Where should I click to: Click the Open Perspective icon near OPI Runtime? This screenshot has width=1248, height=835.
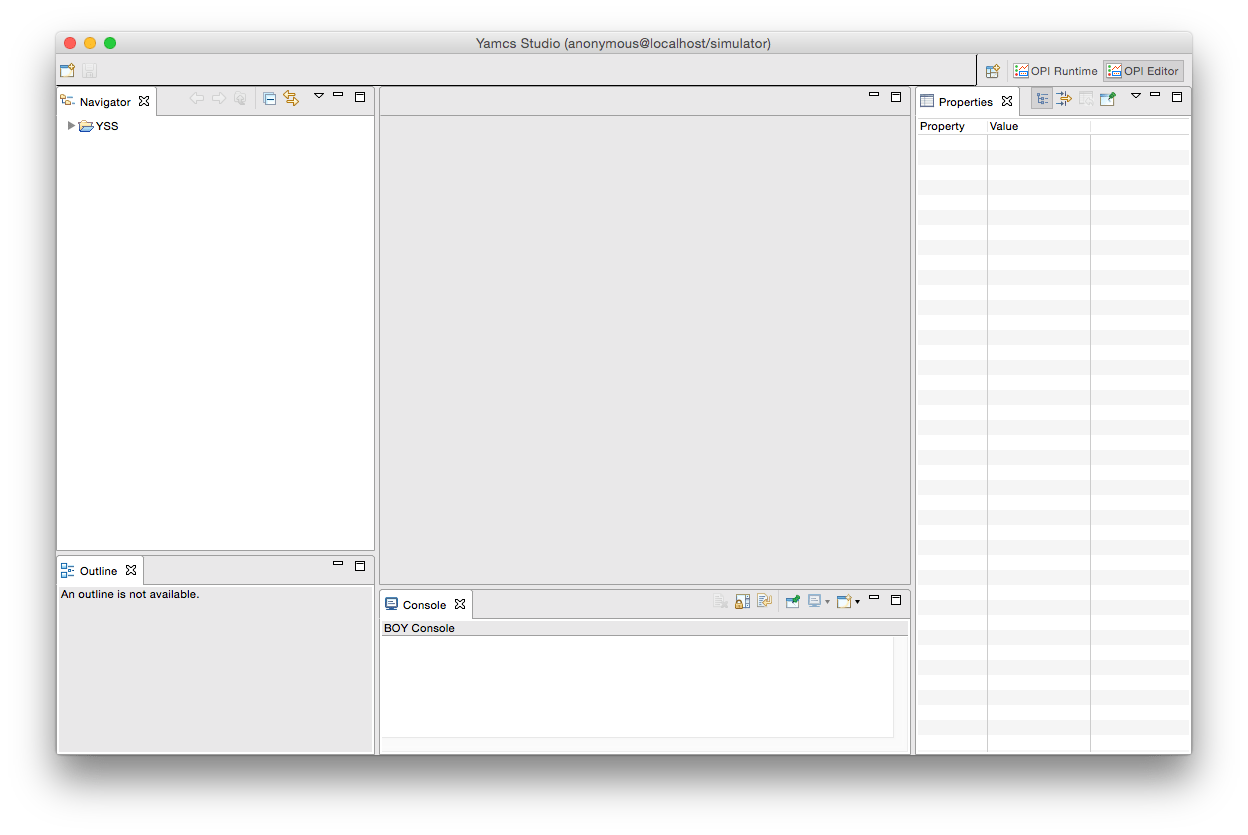pyautogui.click(x=992, y=70)
